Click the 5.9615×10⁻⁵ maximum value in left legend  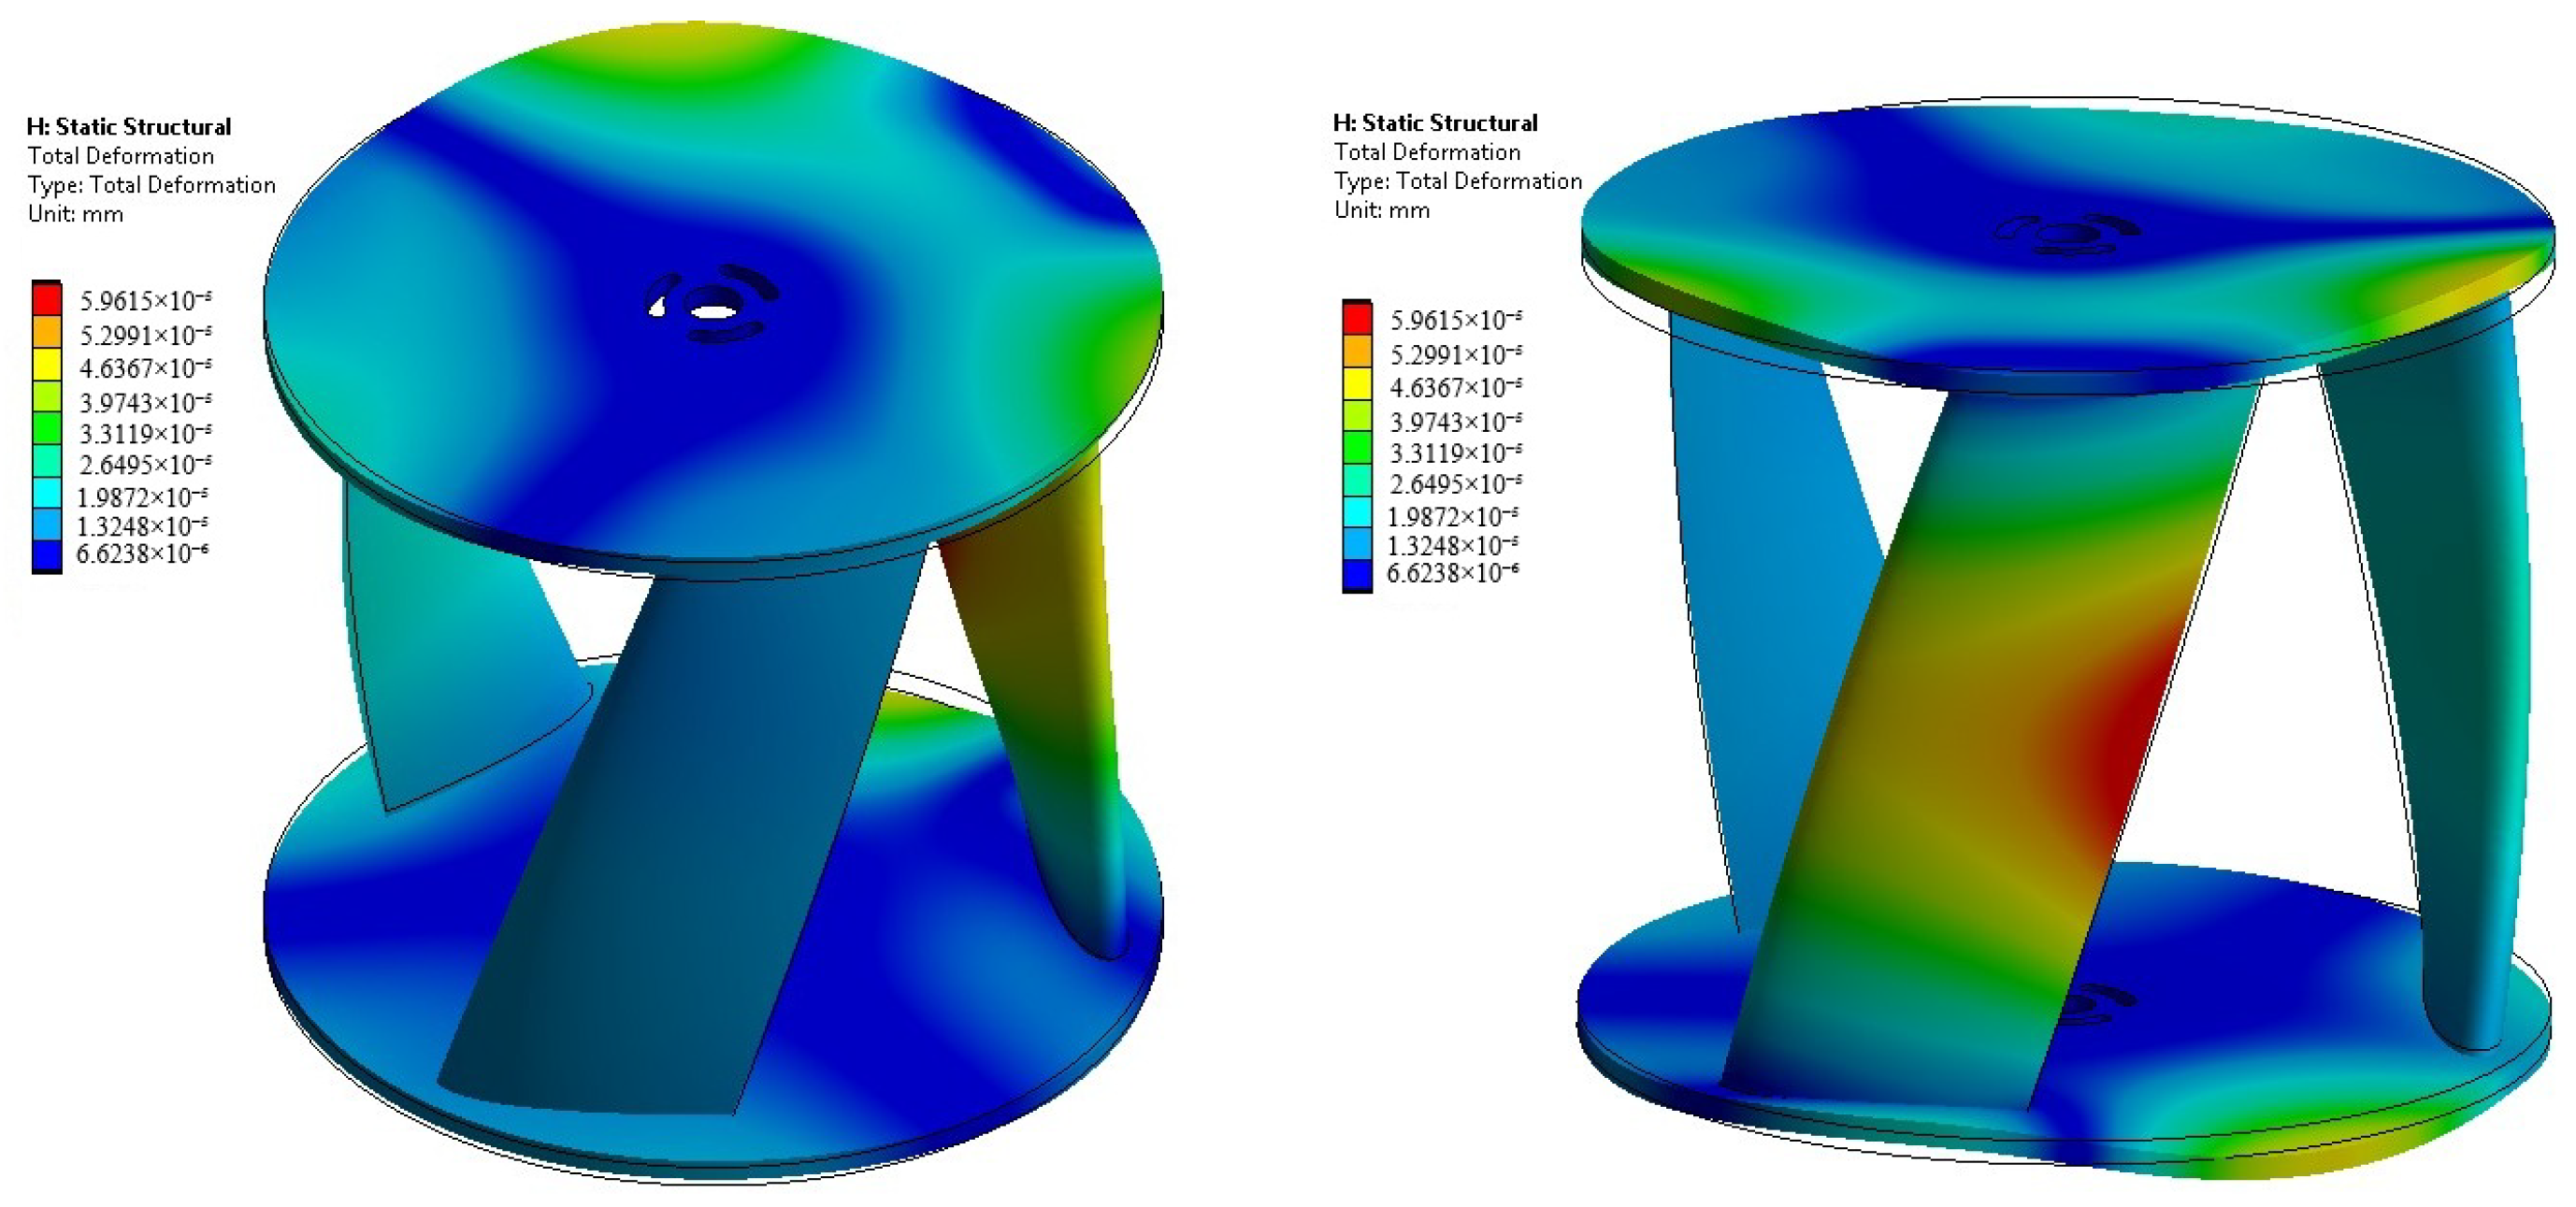pos(145,300)
